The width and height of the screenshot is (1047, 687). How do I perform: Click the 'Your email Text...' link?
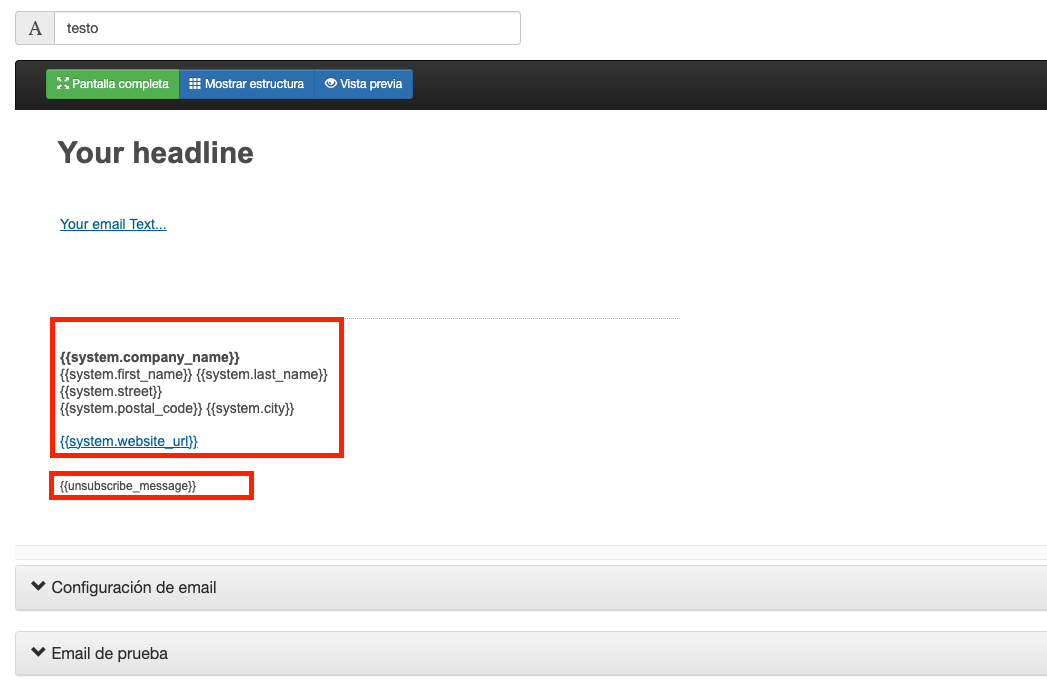coord(113,224)
